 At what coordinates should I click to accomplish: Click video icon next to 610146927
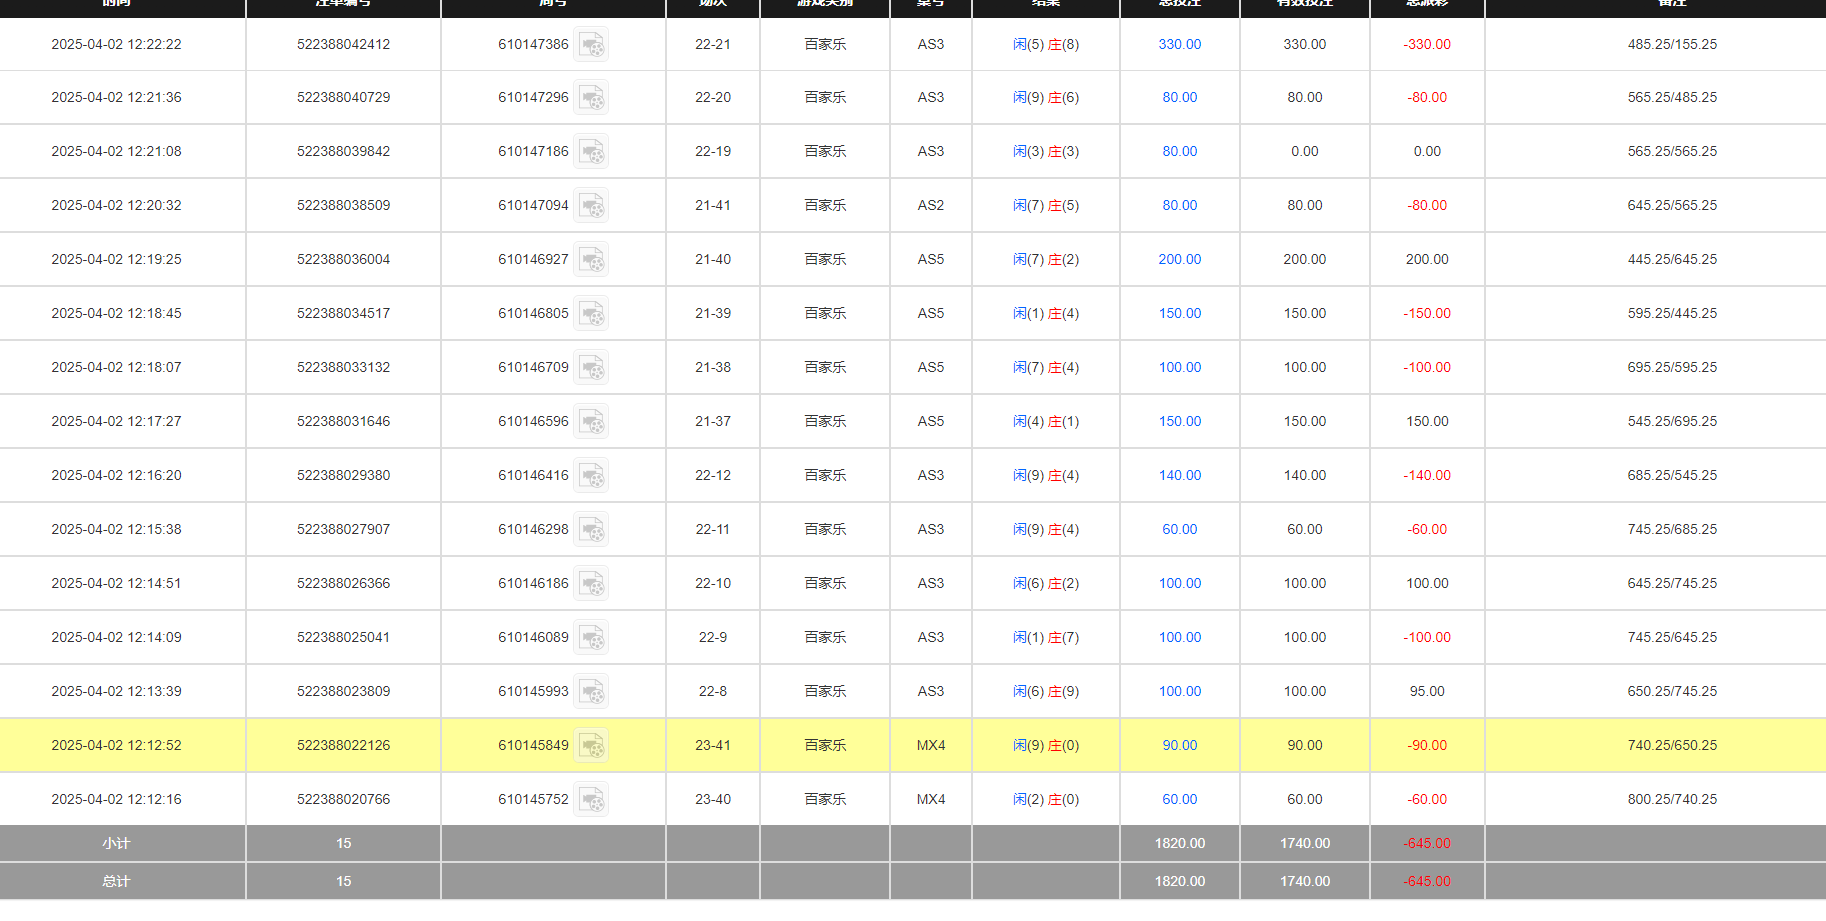pyautogui.click(x=591, y=260)
